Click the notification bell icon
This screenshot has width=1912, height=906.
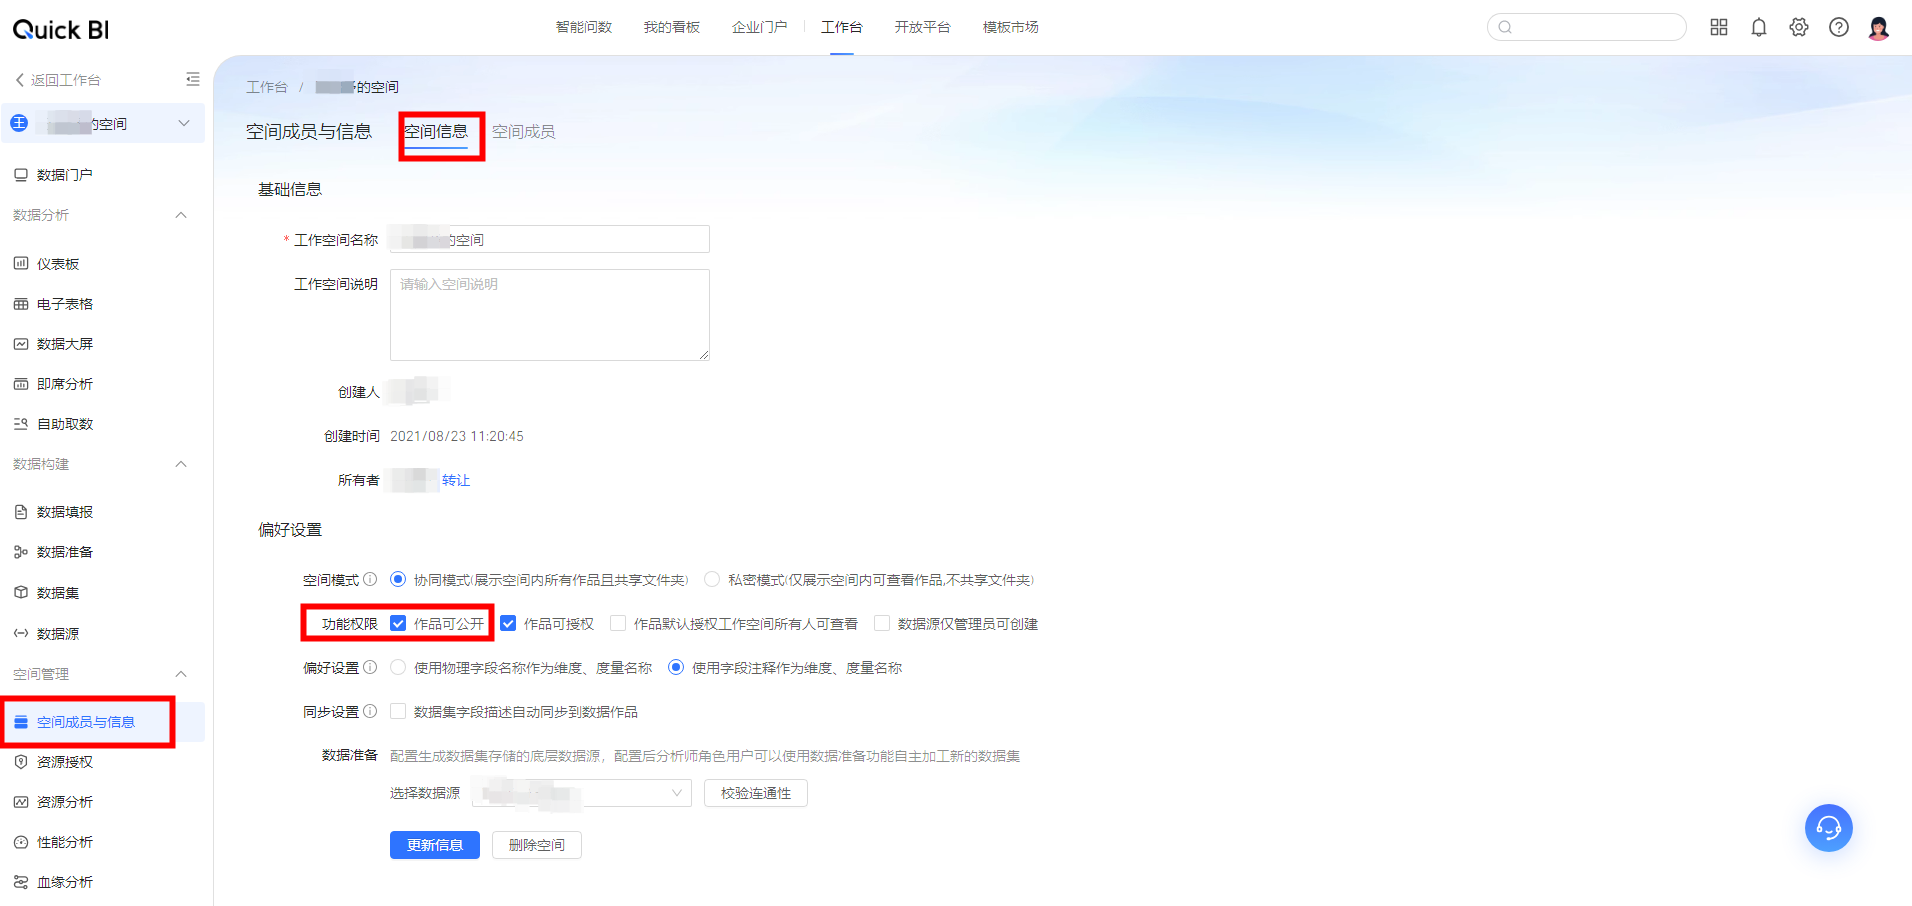[x=1758, y=28]
